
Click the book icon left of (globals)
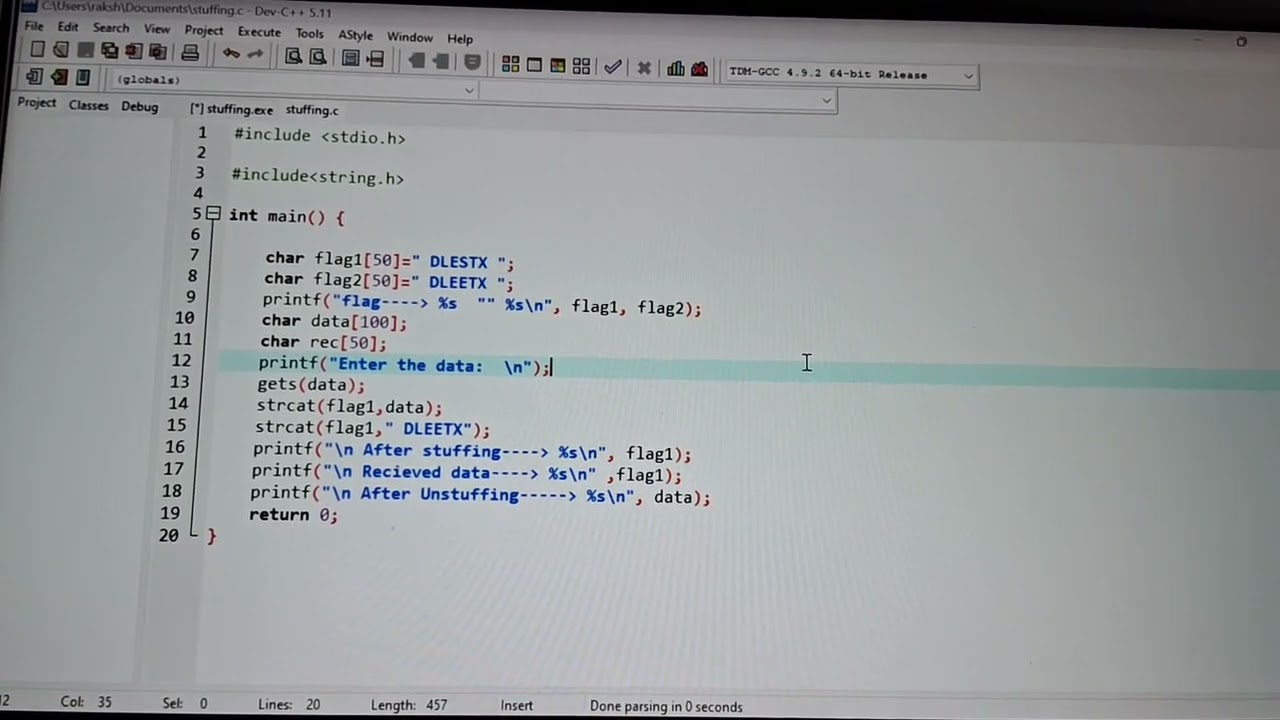pyautogui.click(x=83, y=77)
